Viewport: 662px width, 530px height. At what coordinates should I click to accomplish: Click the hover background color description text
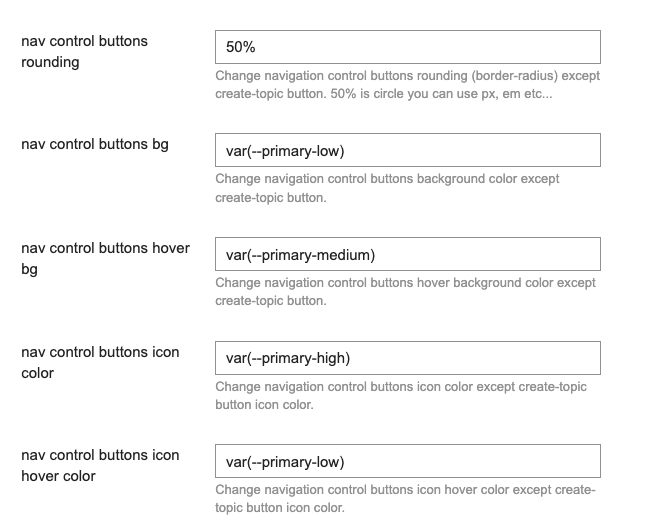click(405, 291)
